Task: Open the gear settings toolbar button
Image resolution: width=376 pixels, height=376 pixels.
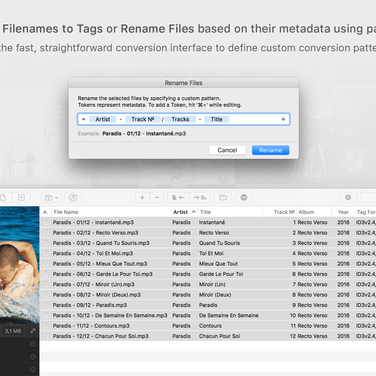Action: click(x=348, y=197)
